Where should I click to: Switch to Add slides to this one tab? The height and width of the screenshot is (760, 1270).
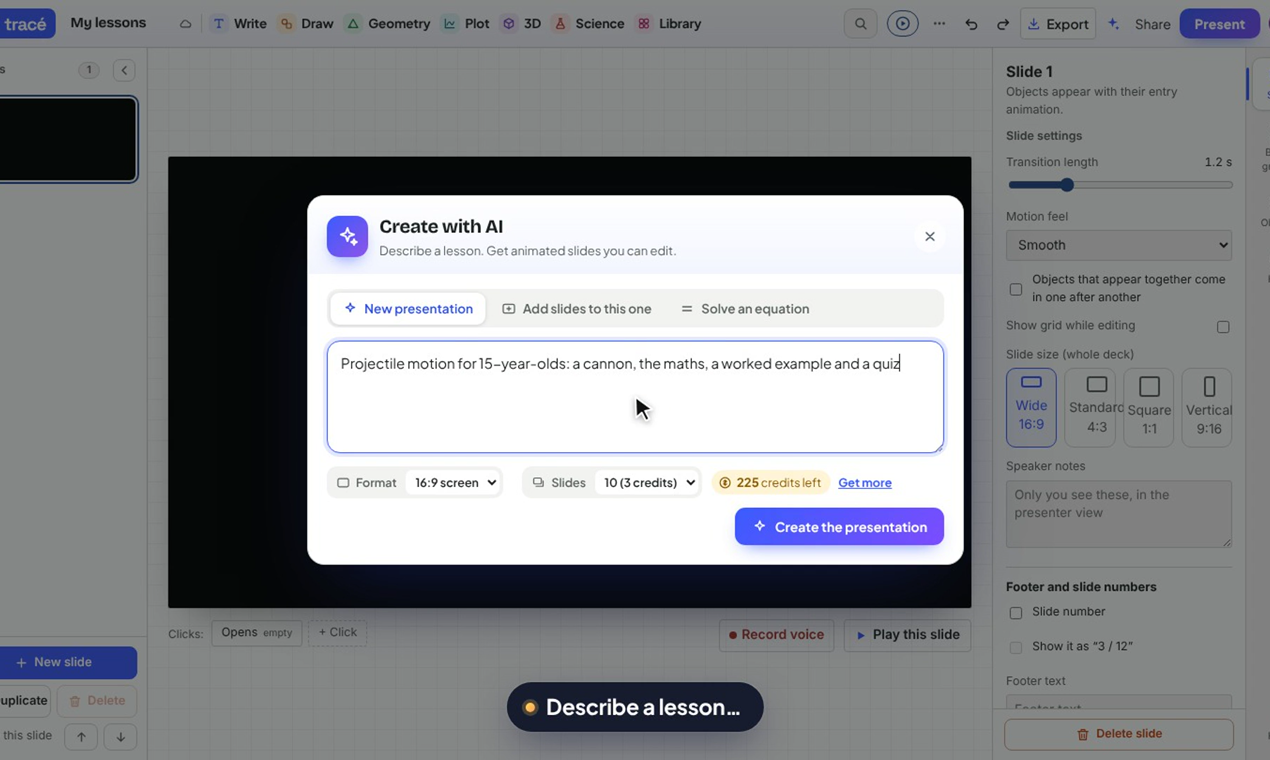click(x=576, y=309)
